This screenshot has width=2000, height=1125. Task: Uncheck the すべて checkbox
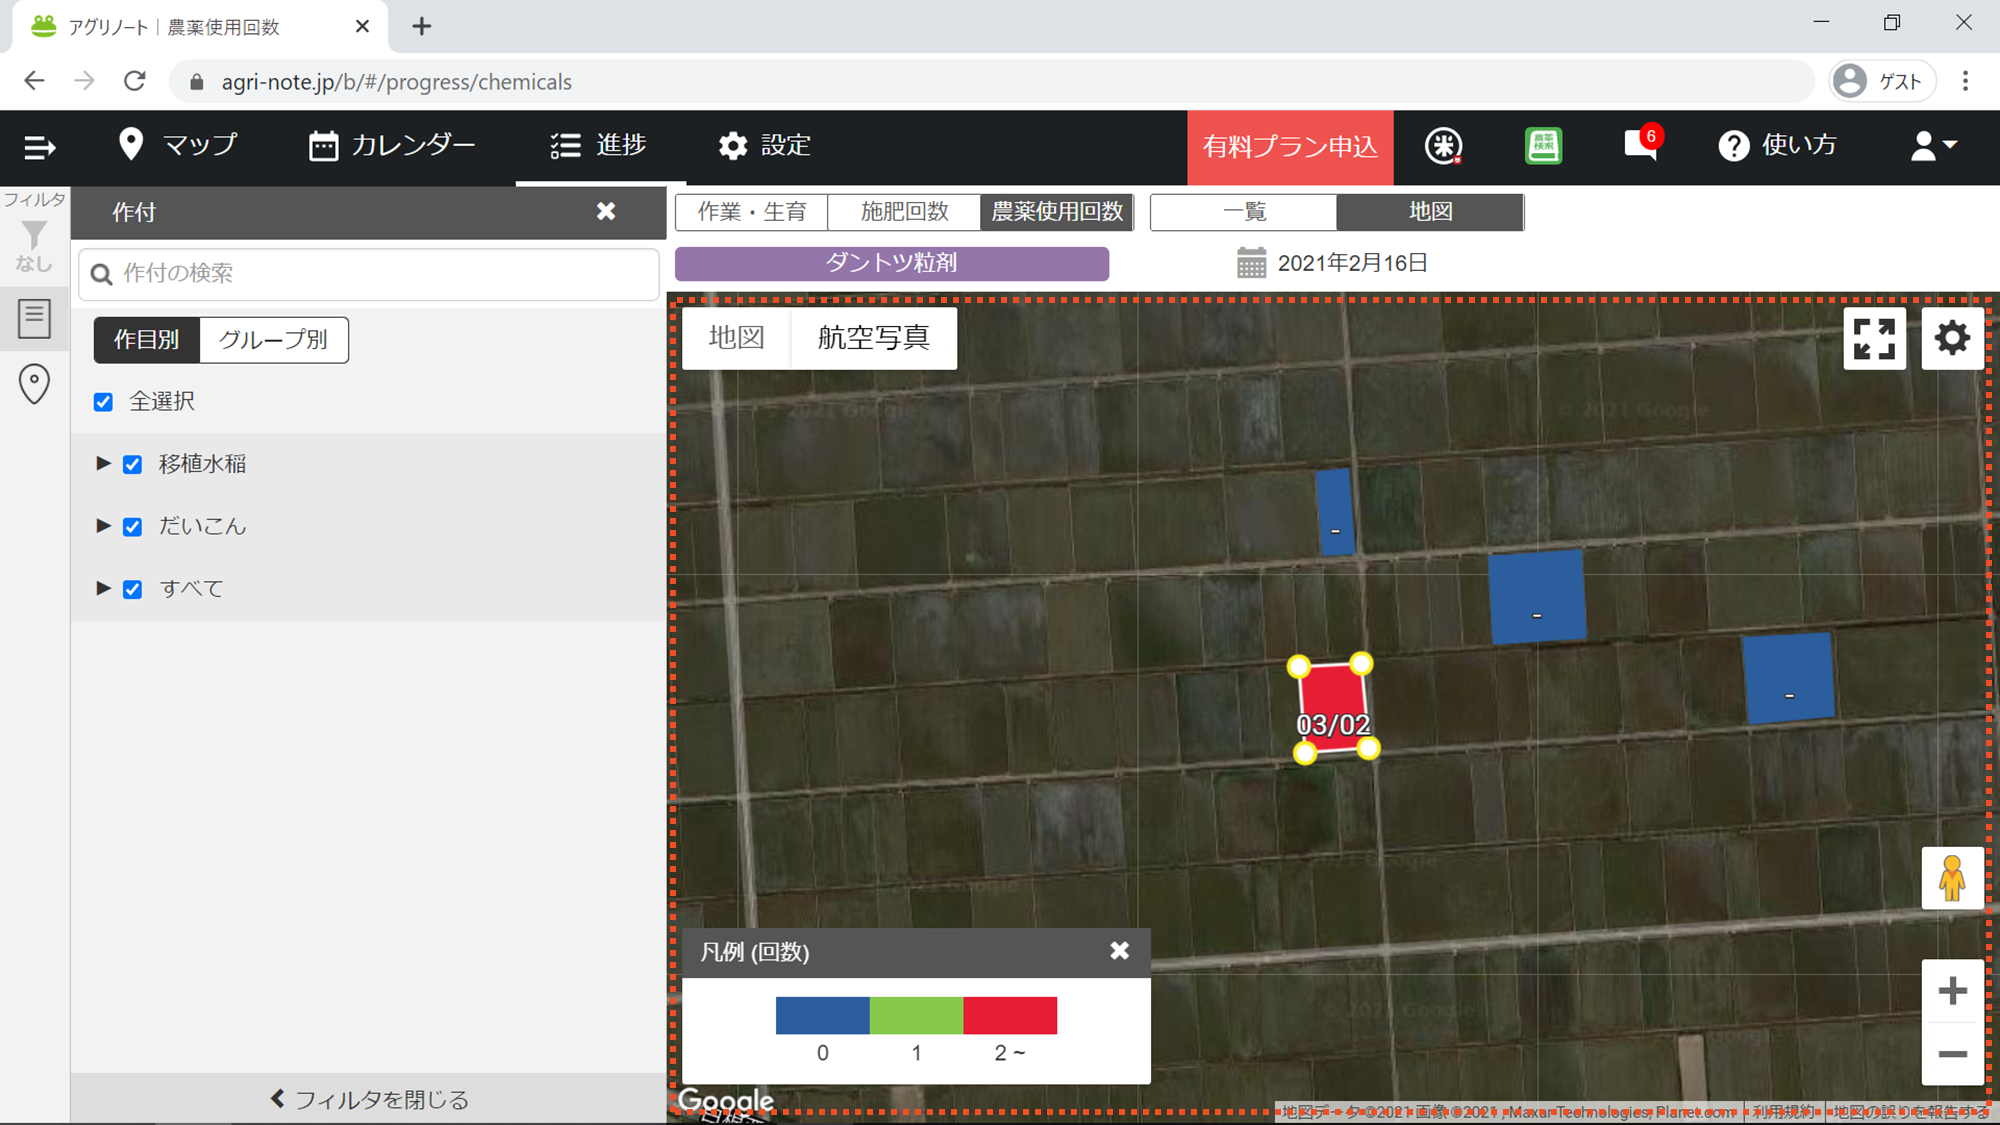(x=132, y=590)
